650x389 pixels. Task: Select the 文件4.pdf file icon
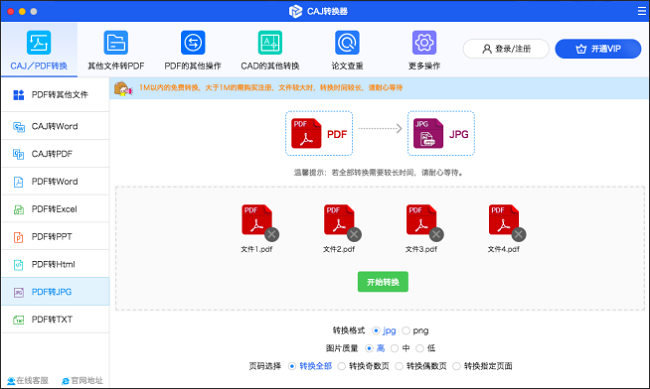[x=504, y=220]
